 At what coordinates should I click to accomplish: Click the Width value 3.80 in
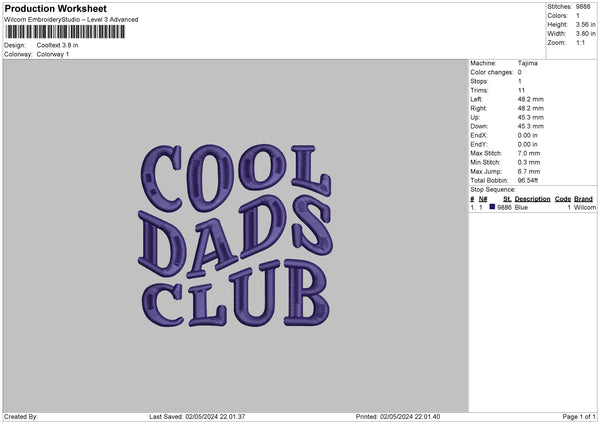585,34
